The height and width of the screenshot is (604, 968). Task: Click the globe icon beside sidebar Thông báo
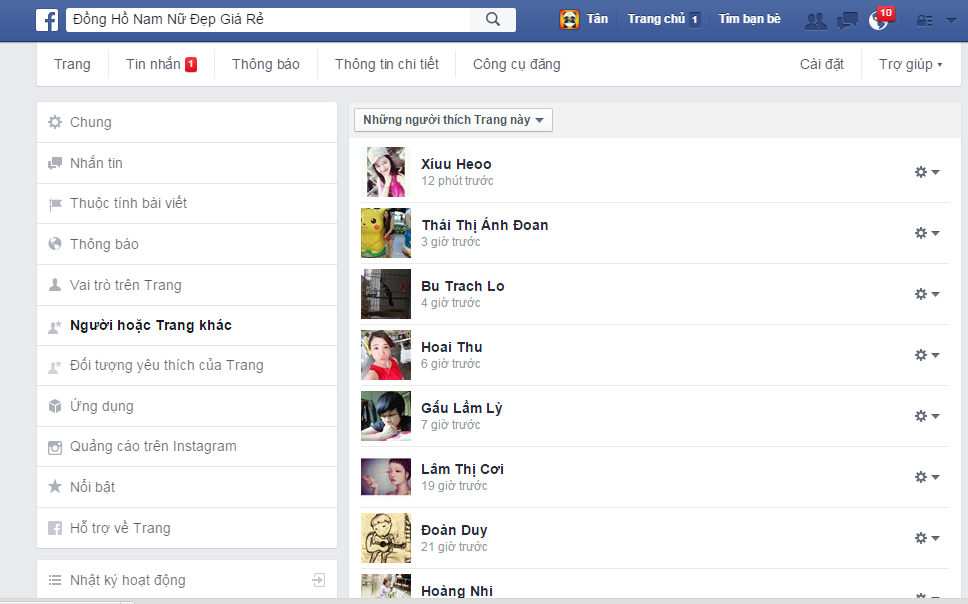tap(55, 244)
